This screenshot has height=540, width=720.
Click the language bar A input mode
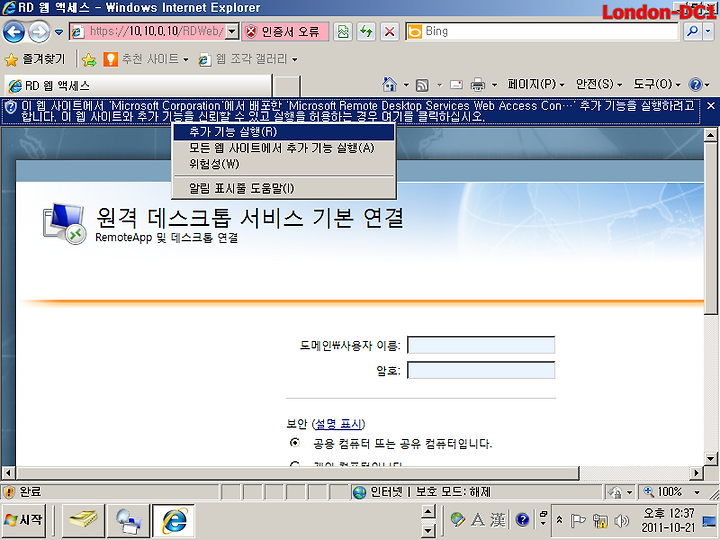pyautogui.click(x=478, y=520)
